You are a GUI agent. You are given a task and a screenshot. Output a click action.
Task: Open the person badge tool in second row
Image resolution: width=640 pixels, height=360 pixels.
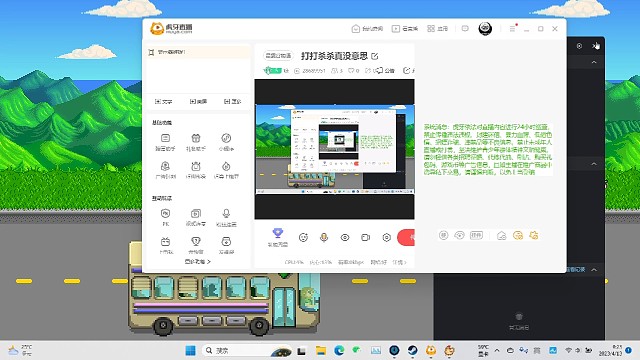pos(165,170)
